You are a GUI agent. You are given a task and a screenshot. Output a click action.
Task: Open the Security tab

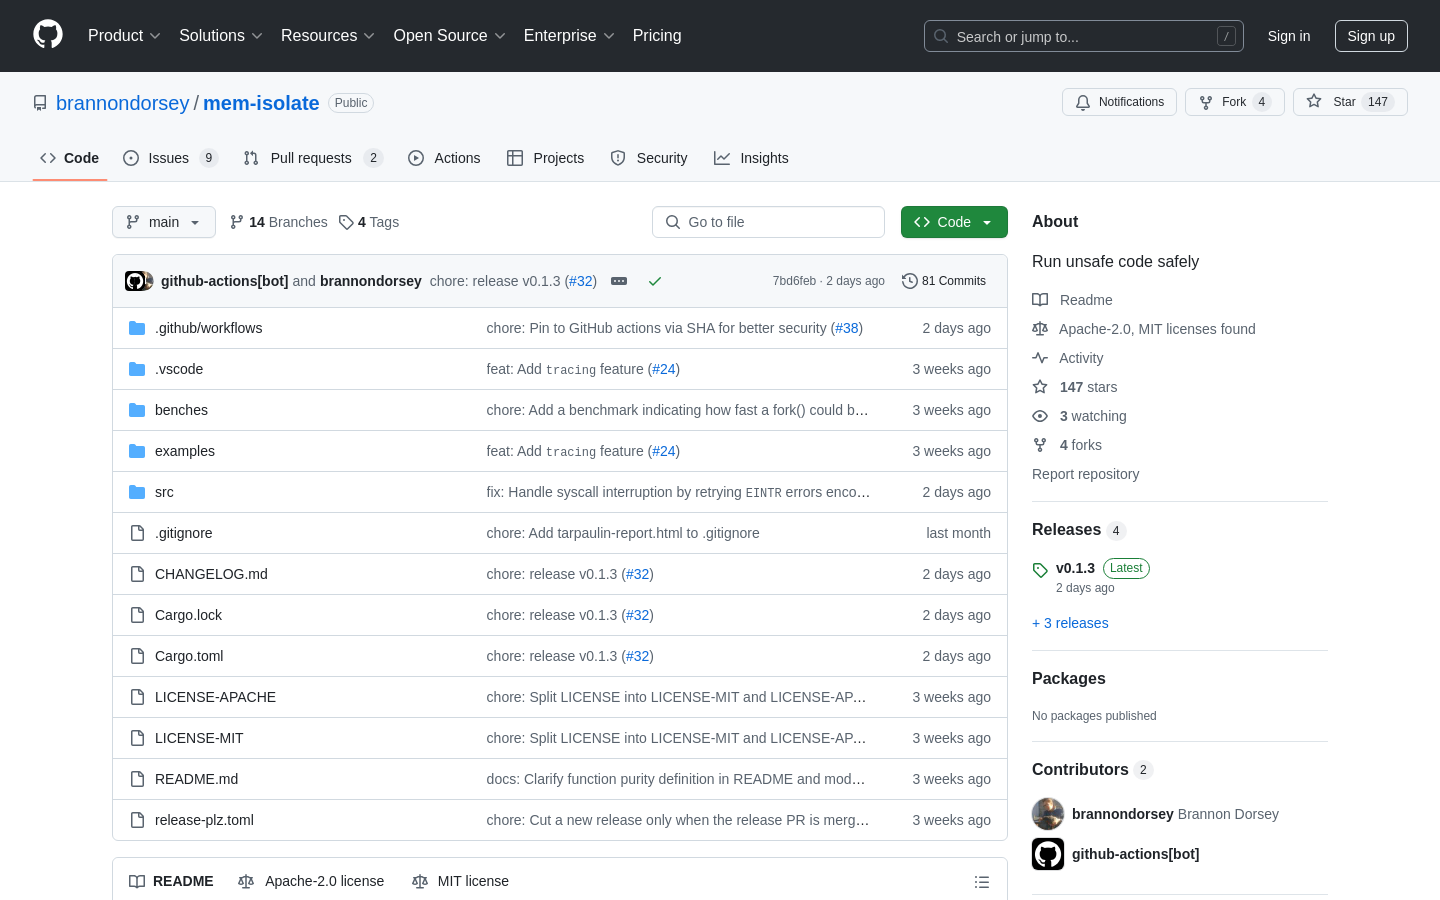pos(649,158)
